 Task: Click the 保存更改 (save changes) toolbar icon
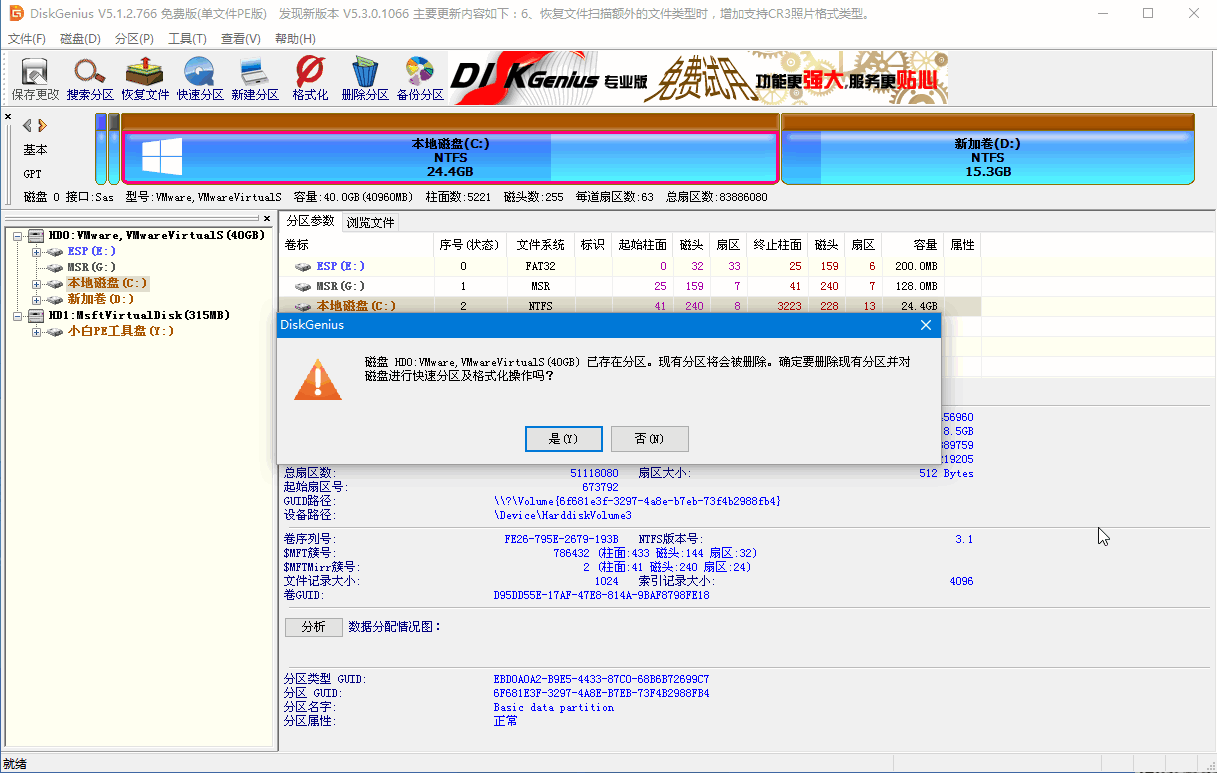click(33, 78)
